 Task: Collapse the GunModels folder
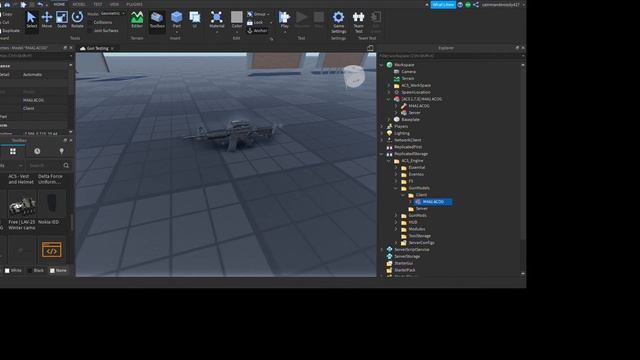(396, 188)
